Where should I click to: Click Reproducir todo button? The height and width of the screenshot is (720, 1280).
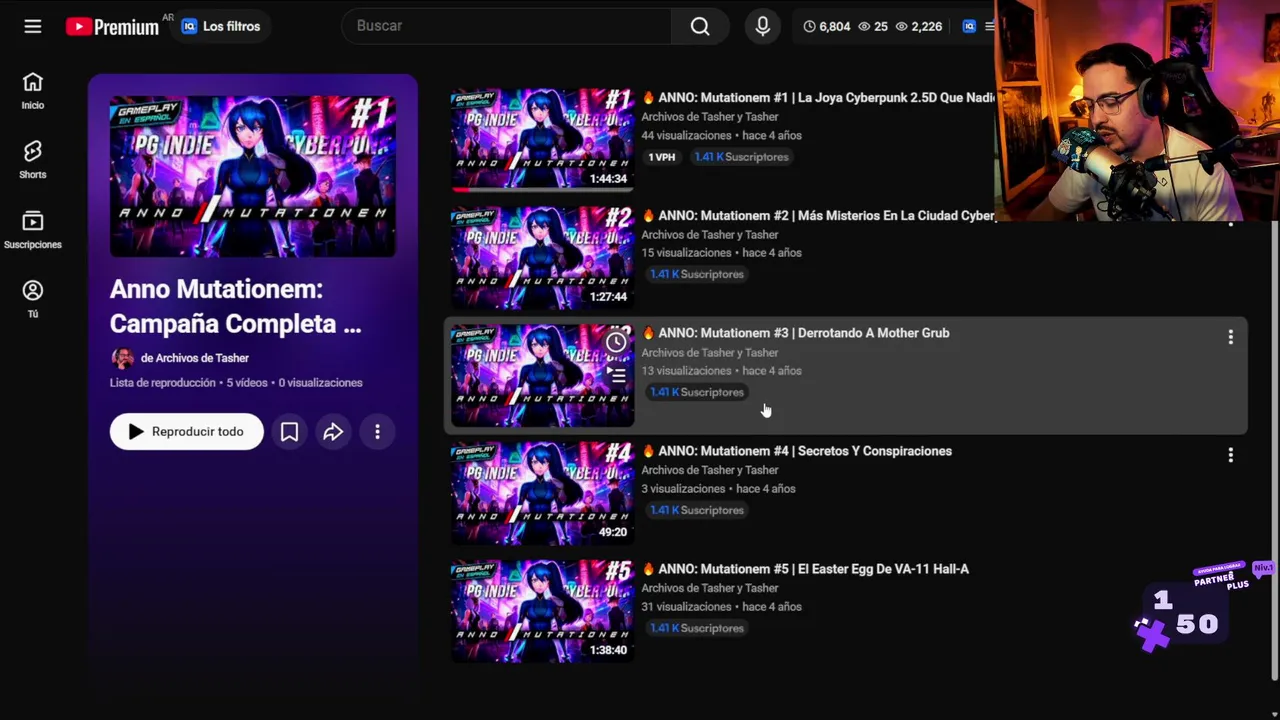[187, 432]
